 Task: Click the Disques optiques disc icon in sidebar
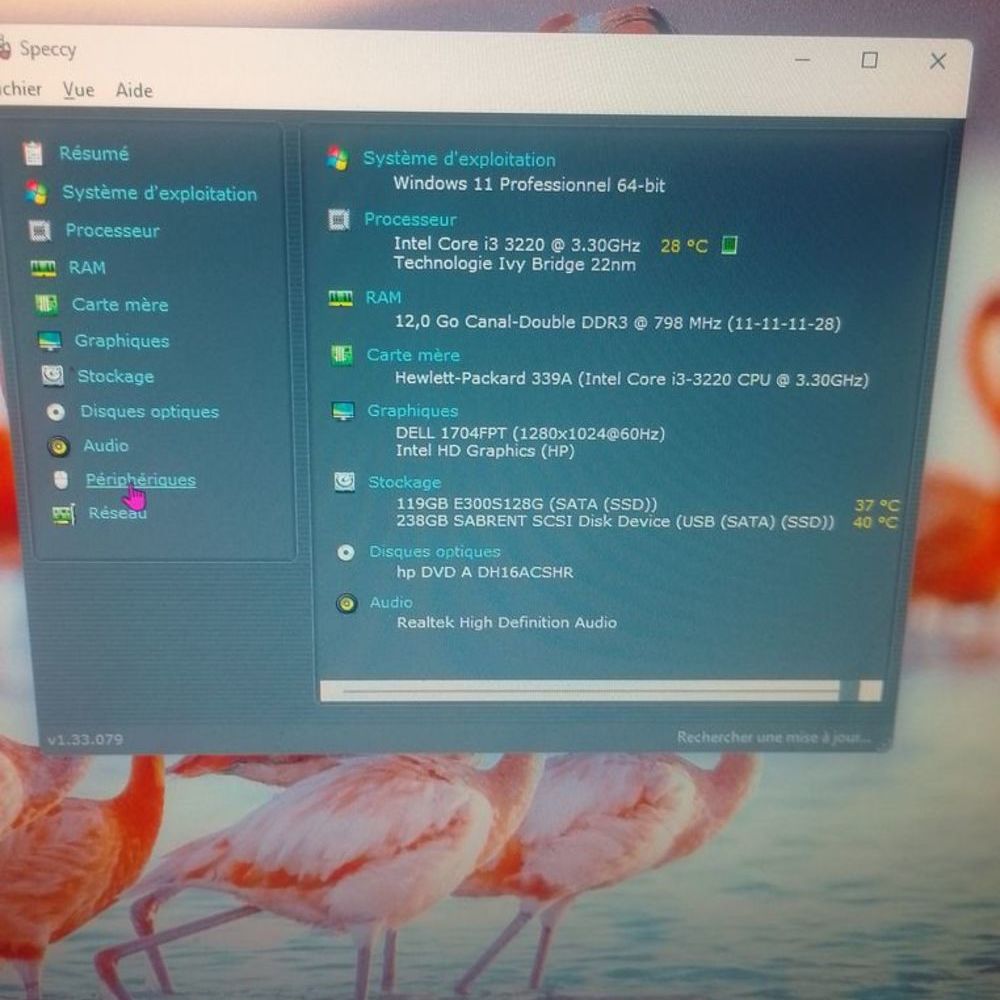coord(56,412)
